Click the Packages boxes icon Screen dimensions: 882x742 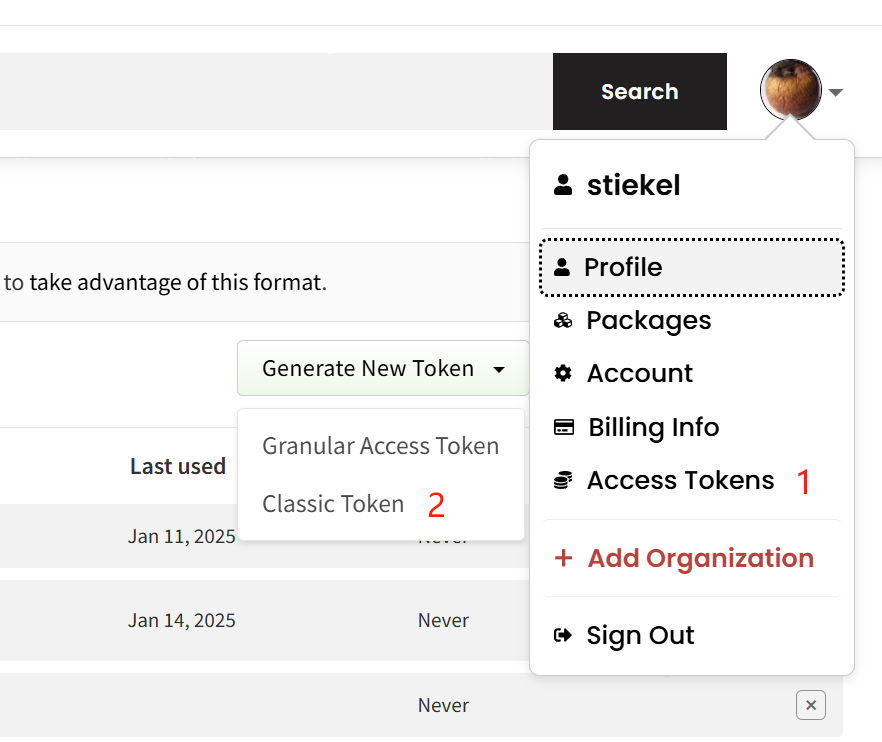click(x=562, y=321)
